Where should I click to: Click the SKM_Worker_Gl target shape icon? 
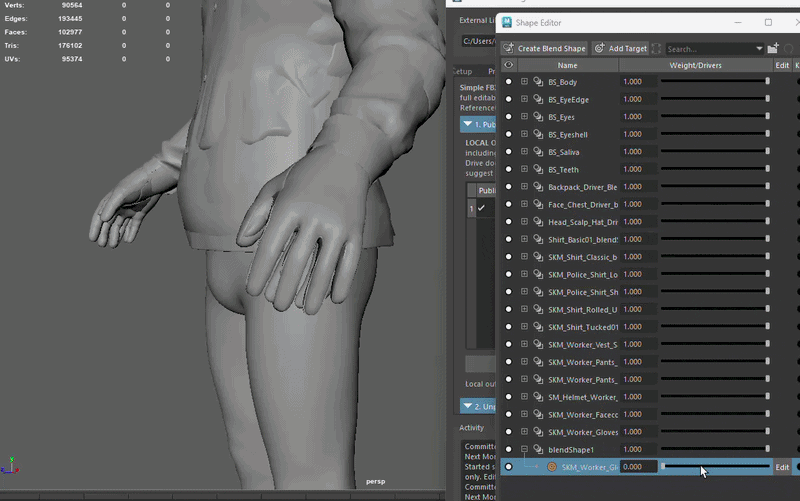(x=552, y=467)
